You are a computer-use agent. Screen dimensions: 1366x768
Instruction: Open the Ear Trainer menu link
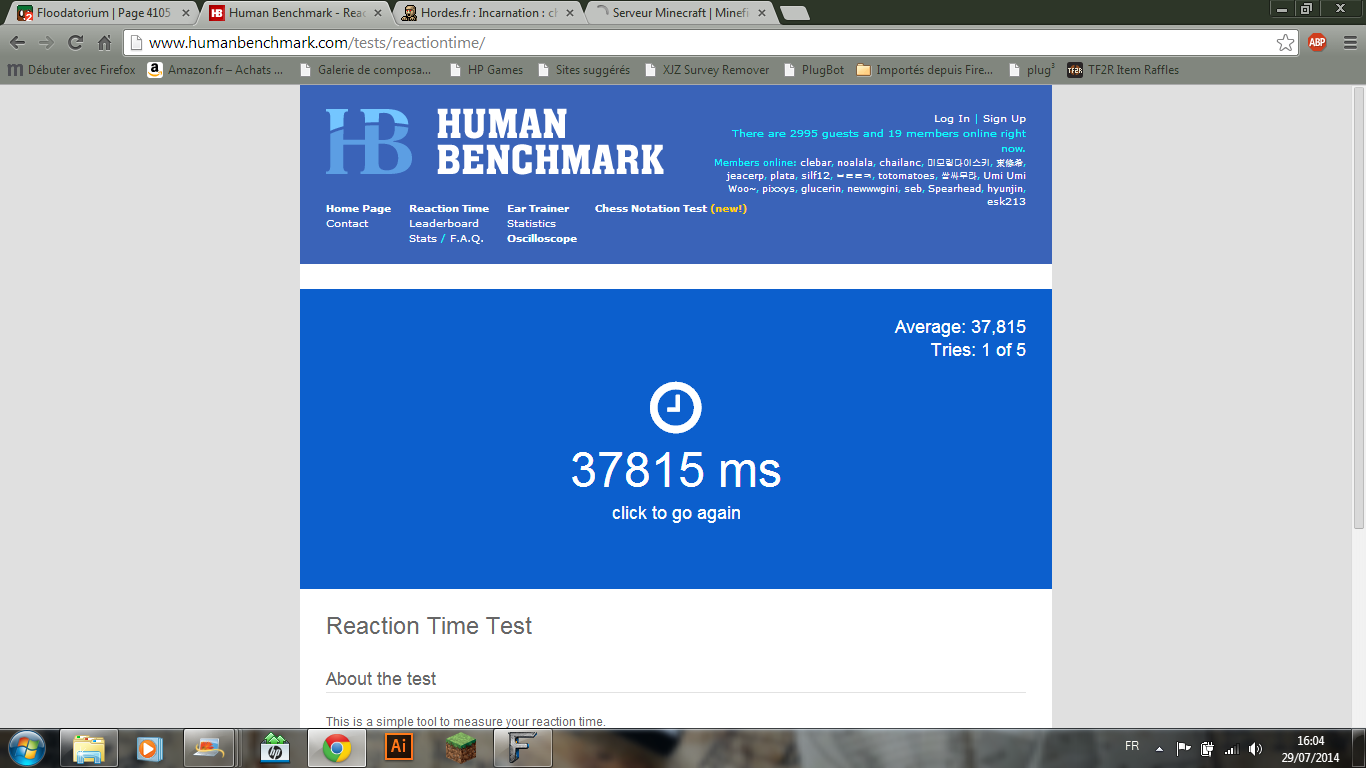(x=537, y=209)
